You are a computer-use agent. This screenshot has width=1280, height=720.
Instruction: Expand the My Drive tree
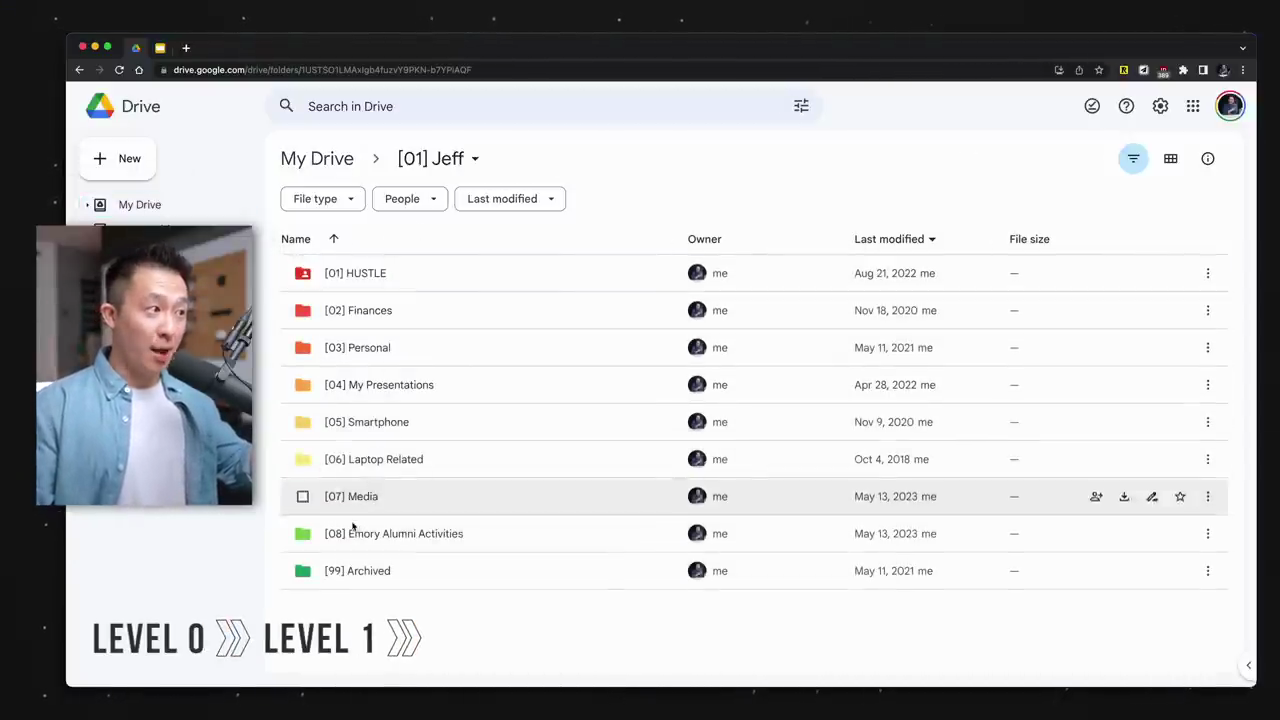pos(87,205)
